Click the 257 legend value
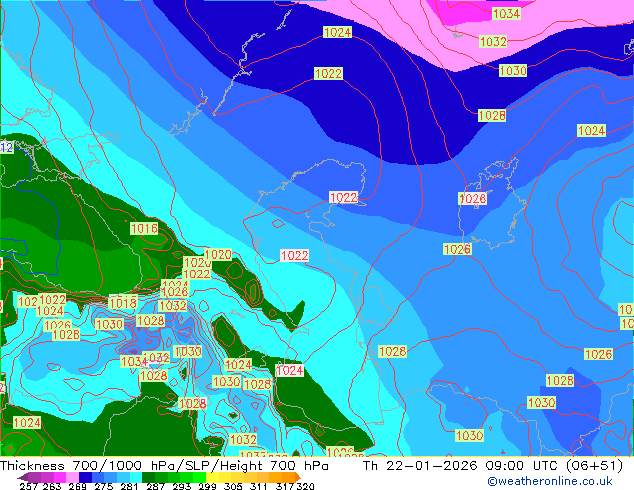634x490 pixels. click(x=28, y=486)
